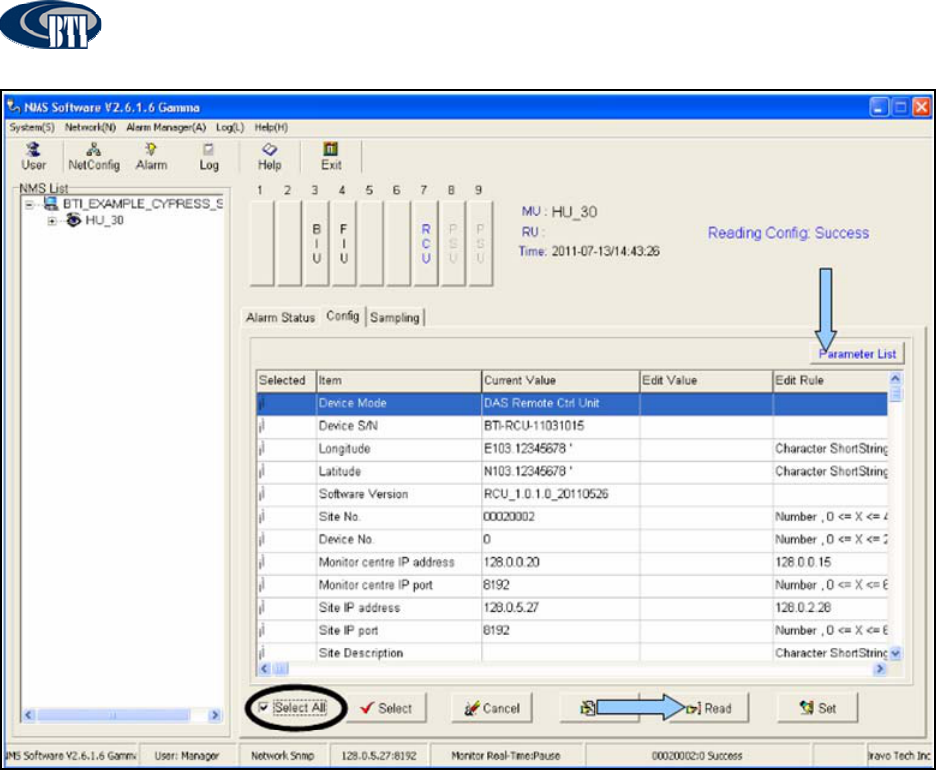Click the BTI_EXAMPLE_CYPRESS computer icon
The width and height of the screenshot is (936, 770).
tap(52, 204)
